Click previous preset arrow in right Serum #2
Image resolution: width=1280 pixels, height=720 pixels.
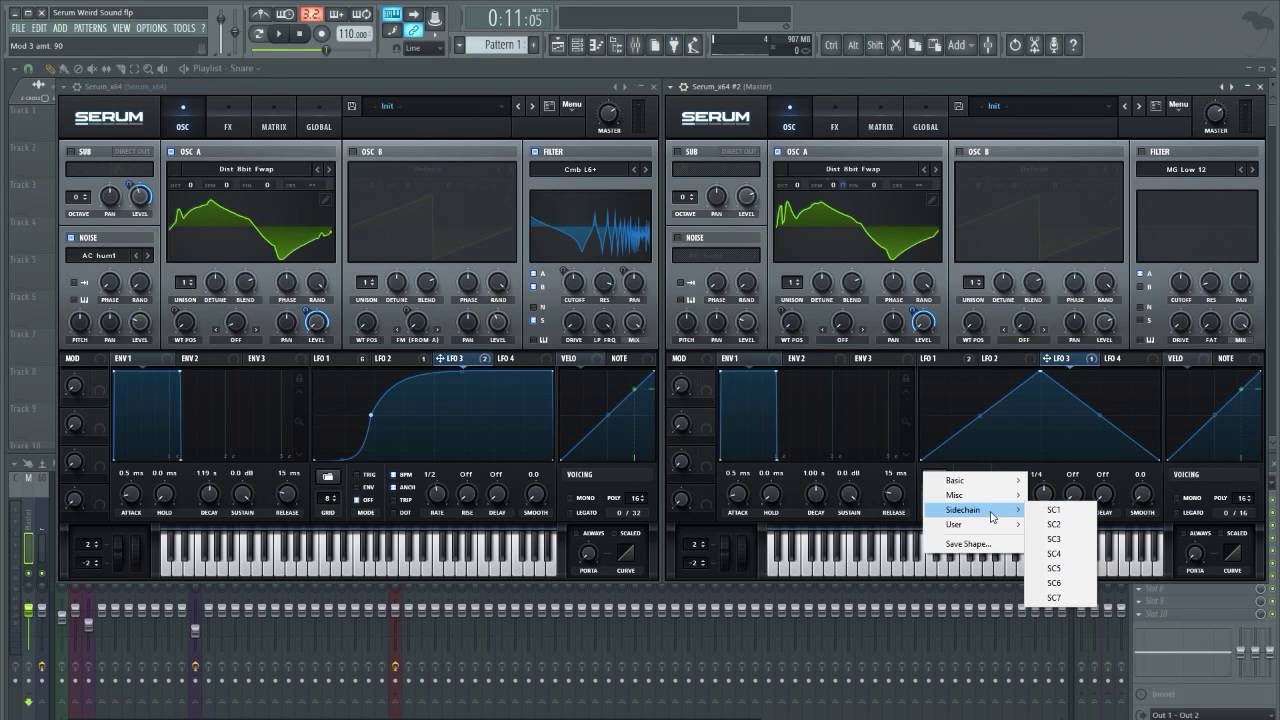(1125, 106)
